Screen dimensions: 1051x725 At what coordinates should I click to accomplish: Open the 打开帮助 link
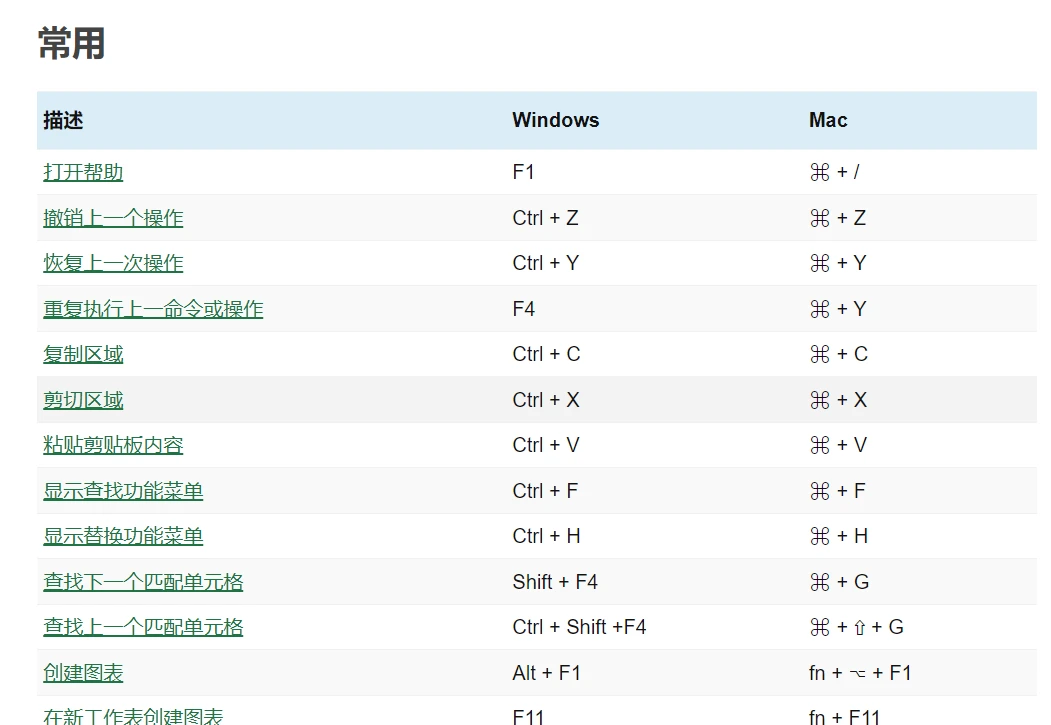[x=83, y=172]
